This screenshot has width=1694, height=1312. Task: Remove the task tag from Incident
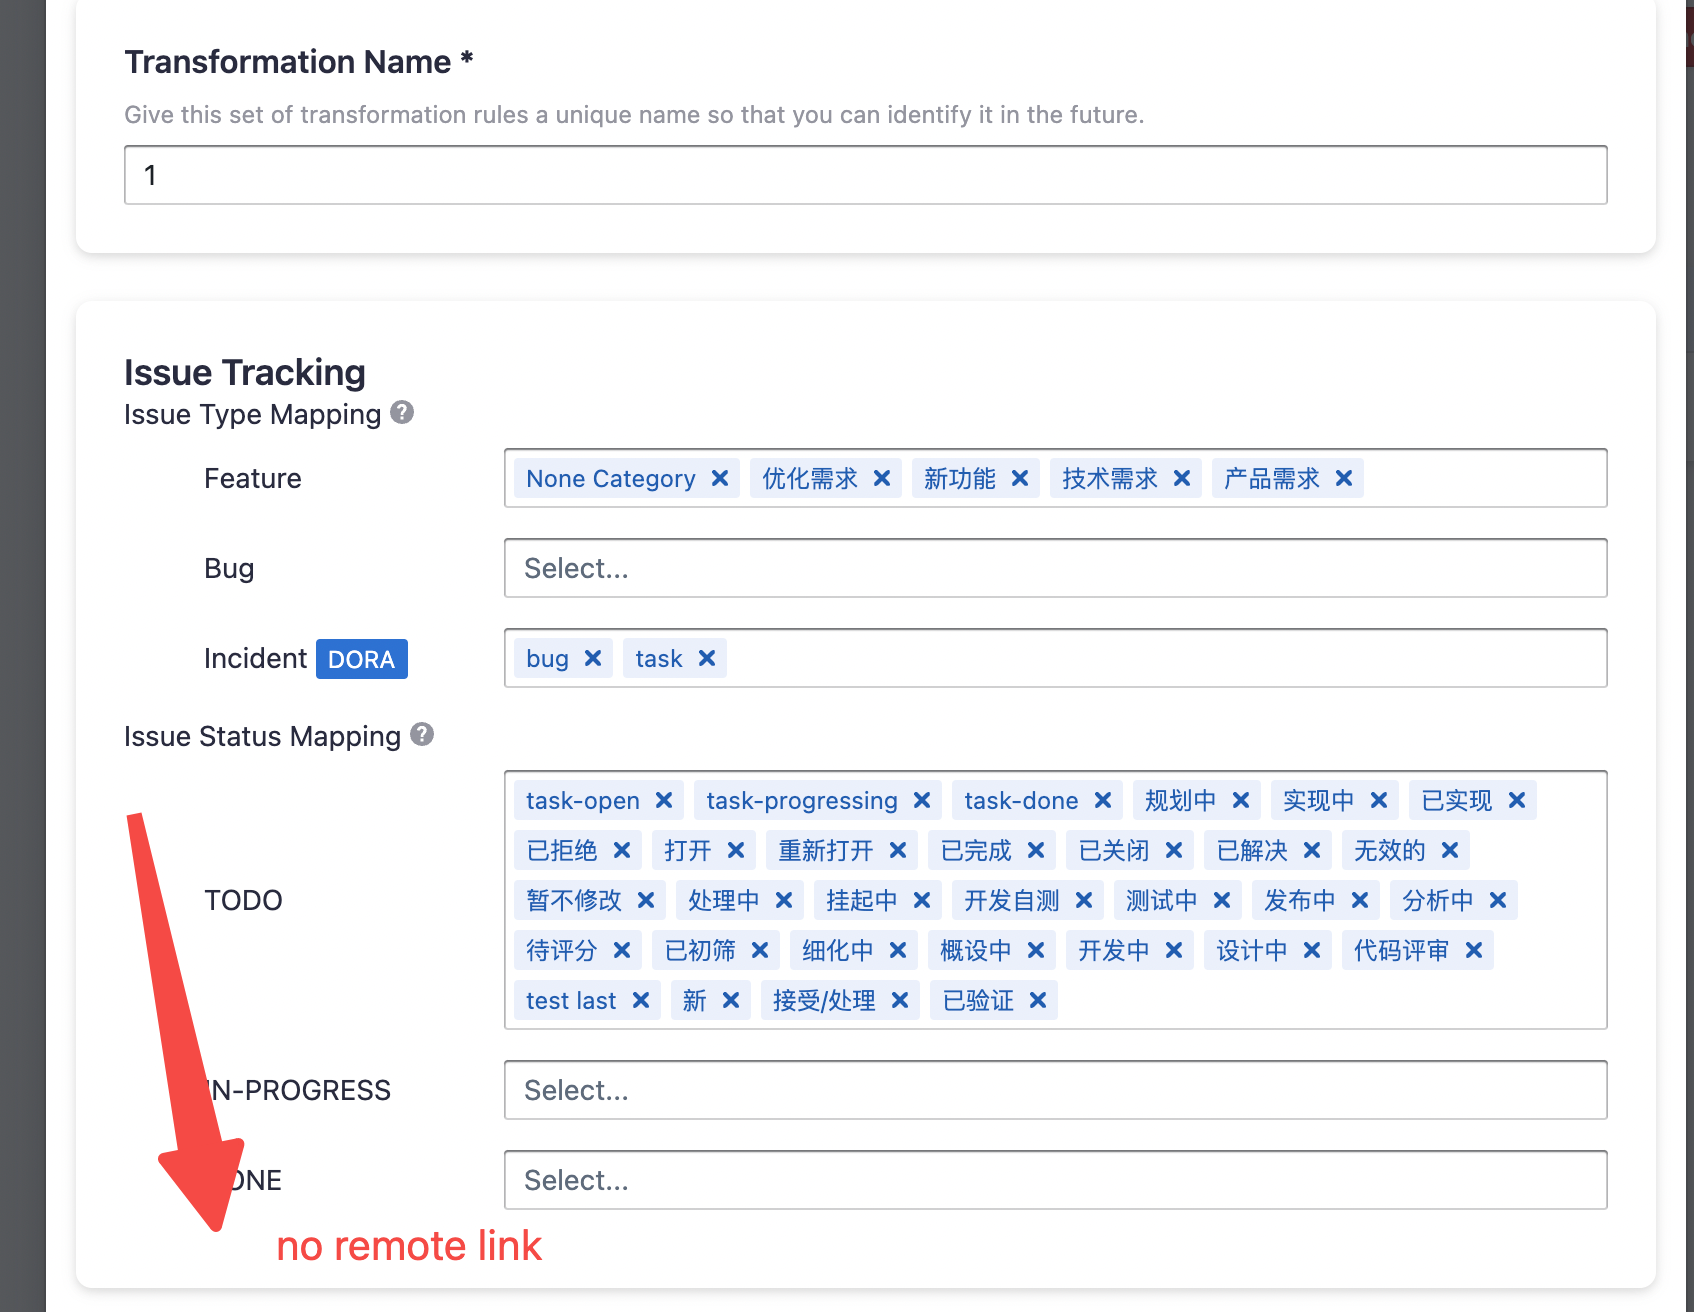click(x=707, y=658)
